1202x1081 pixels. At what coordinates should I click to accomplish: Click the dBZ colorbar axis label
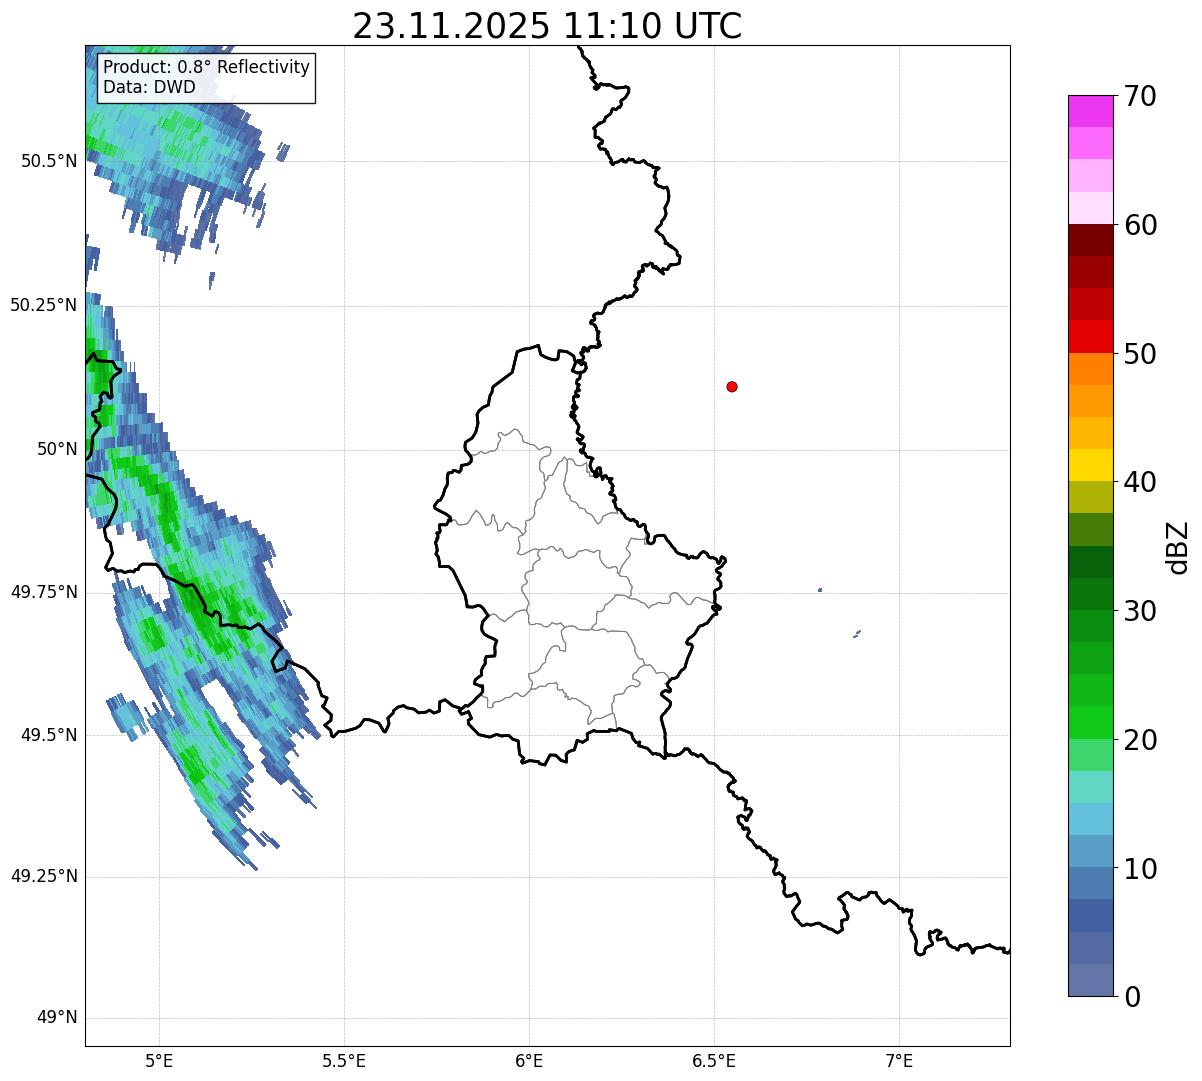pyautogui.click(x=1178, y=547)
